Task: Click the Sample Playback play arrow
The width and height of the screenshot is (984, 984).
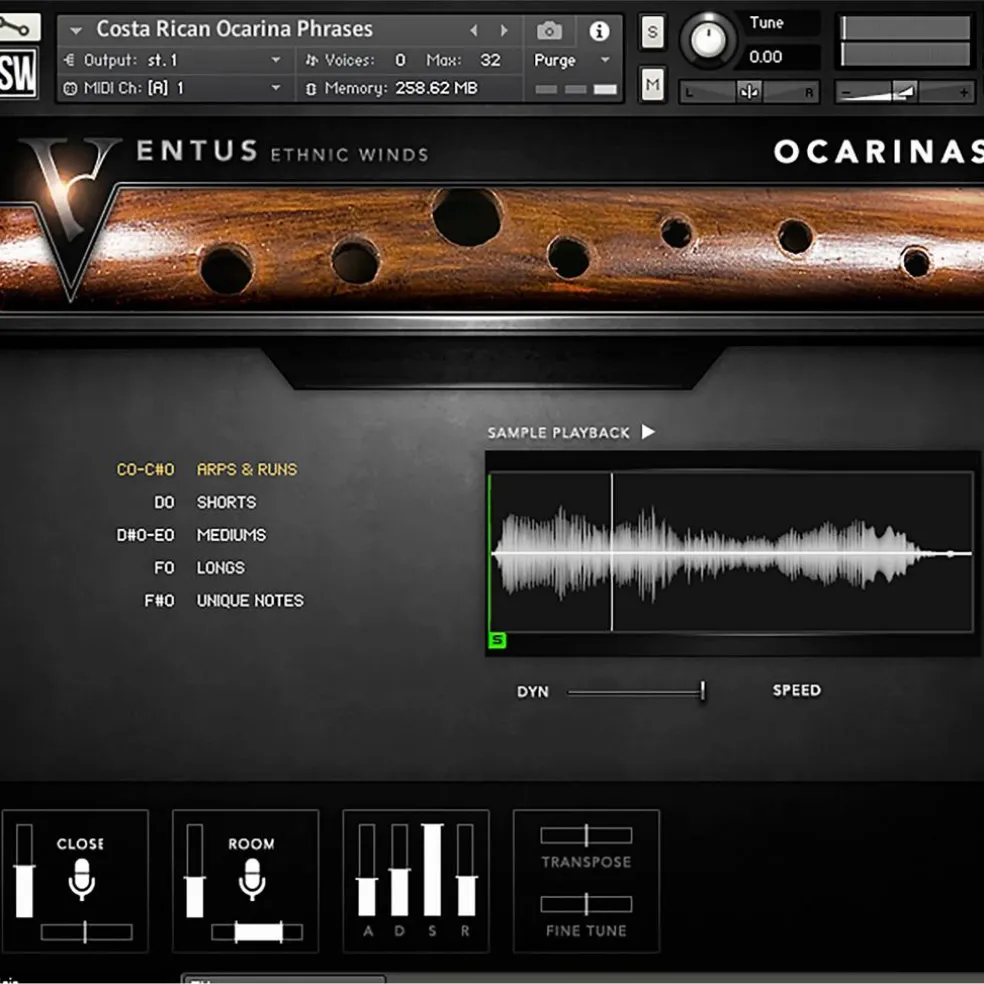Action: (648, 432)
